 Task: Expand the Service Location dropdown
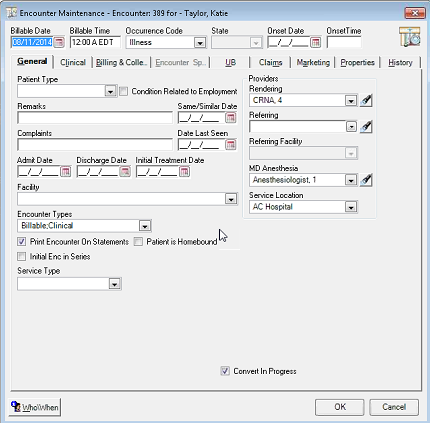351,207
